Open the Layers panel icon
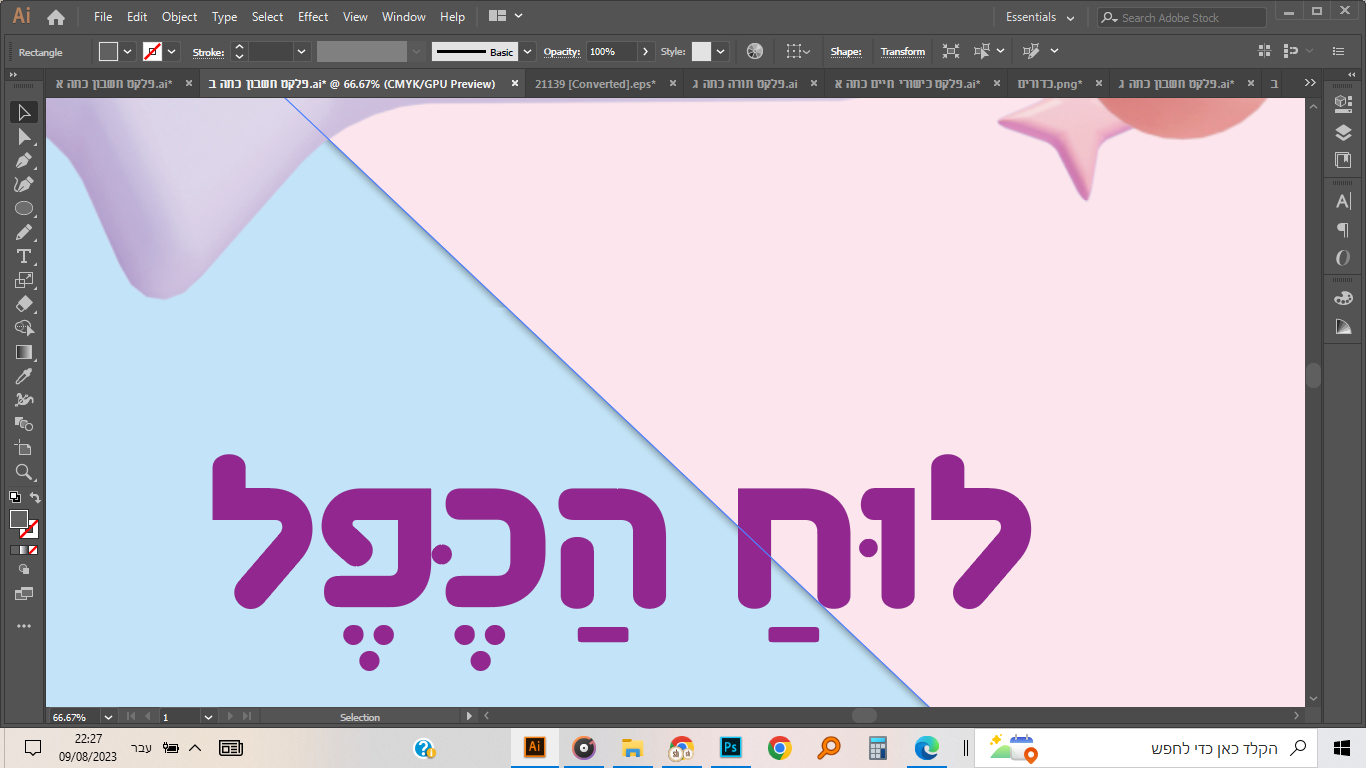The width and height of the screenshot is (1366, 768). (x=1343, y=133)
